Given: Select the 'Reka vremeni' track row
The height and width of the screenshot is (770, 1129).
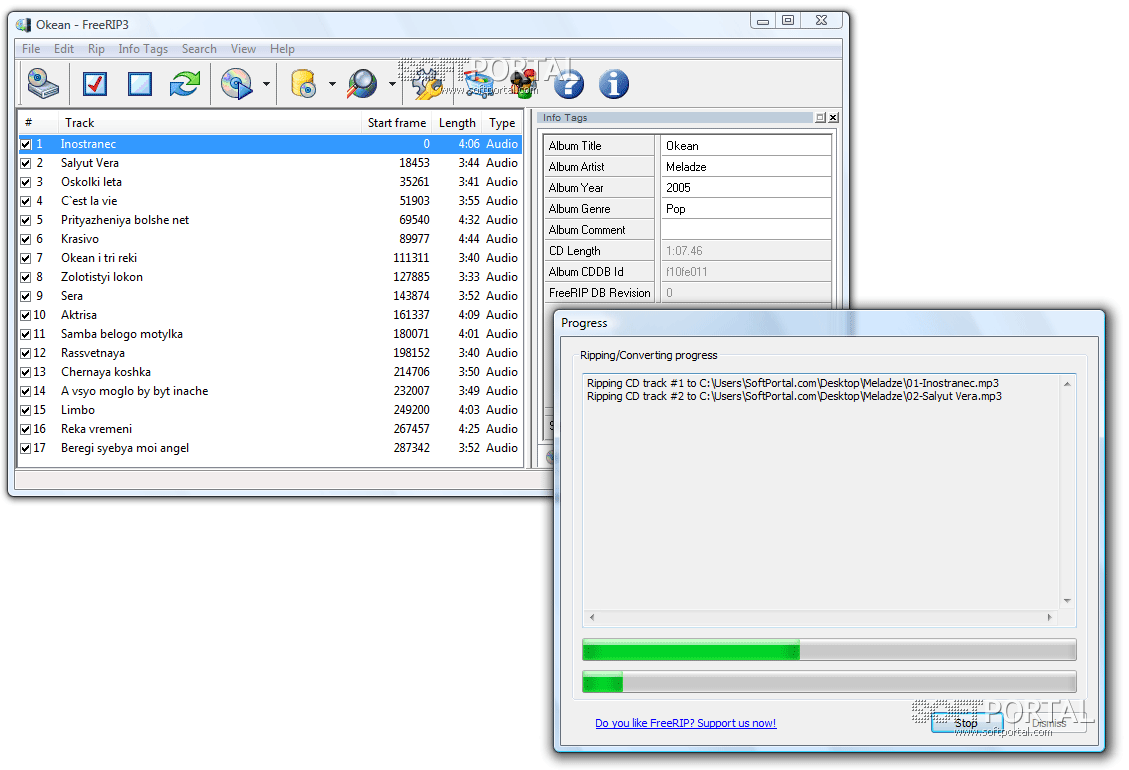Looking at the screenshot, I should [x=271, y=429].
